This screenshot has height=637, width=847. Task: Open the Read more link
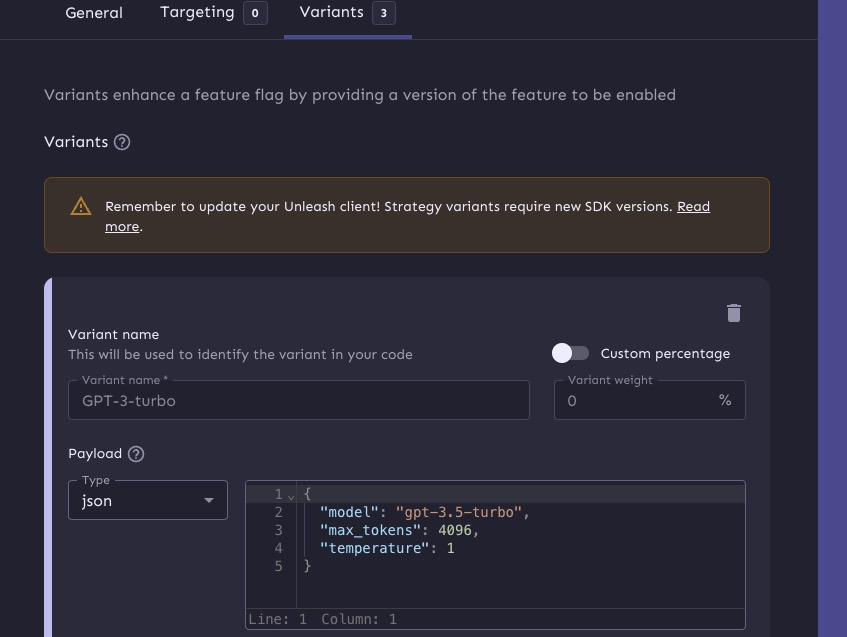[693, 207]
